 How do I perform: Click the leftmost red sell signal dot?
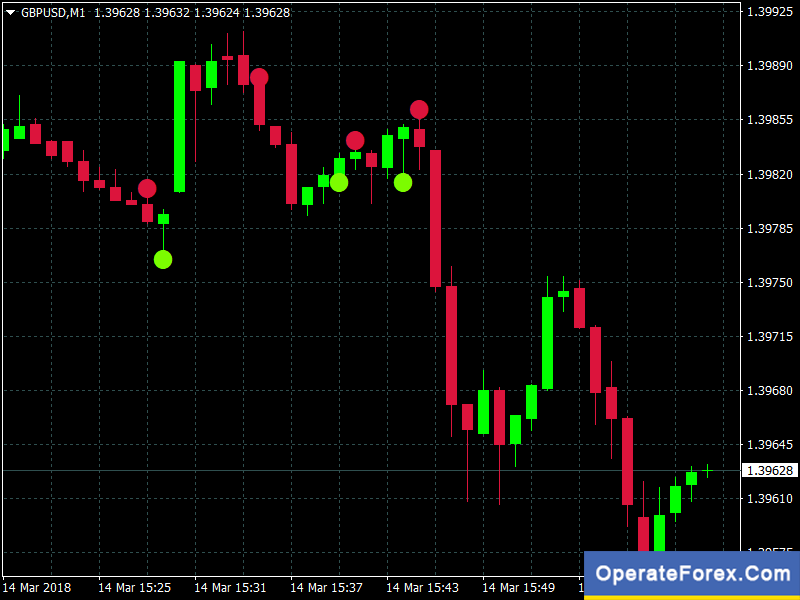coord(147,188)
